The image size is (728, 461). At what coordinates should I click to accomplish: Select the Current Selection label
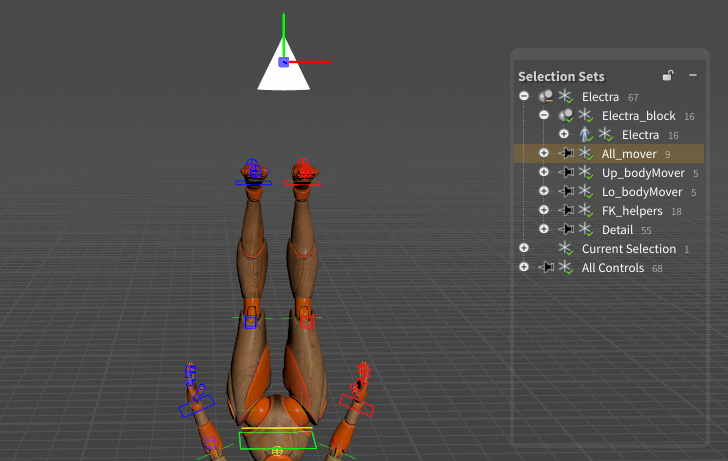click(x=629, y=249)
